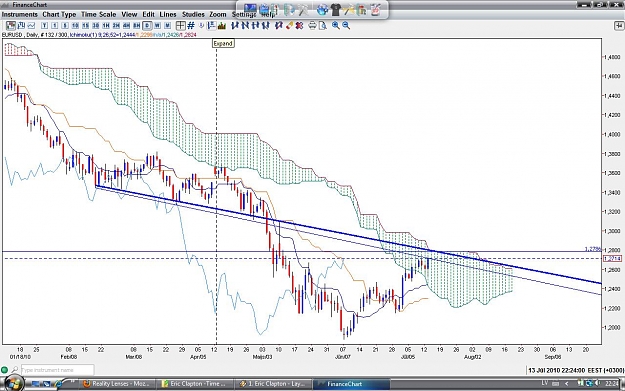Click the first blue line-study icon

[235, 26]
